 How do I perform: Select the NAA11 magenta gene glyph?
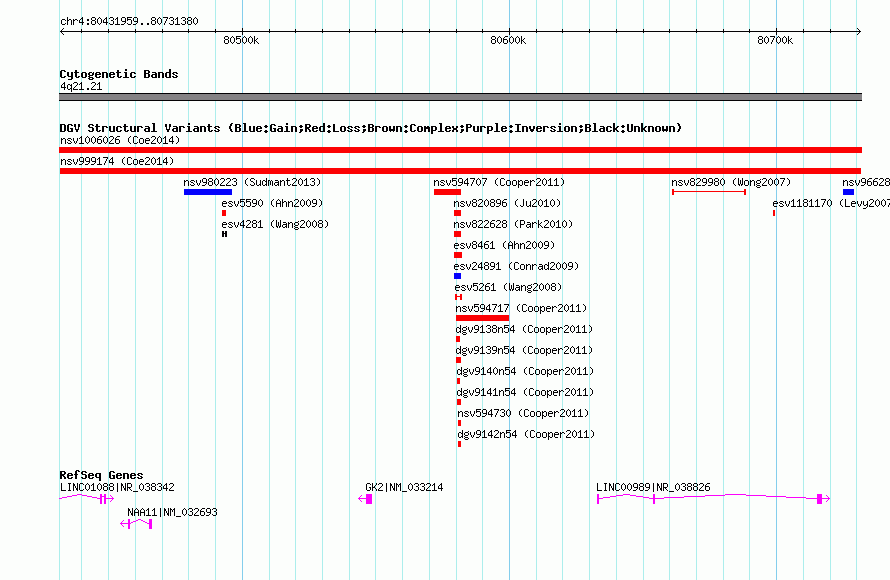point(136,524)
